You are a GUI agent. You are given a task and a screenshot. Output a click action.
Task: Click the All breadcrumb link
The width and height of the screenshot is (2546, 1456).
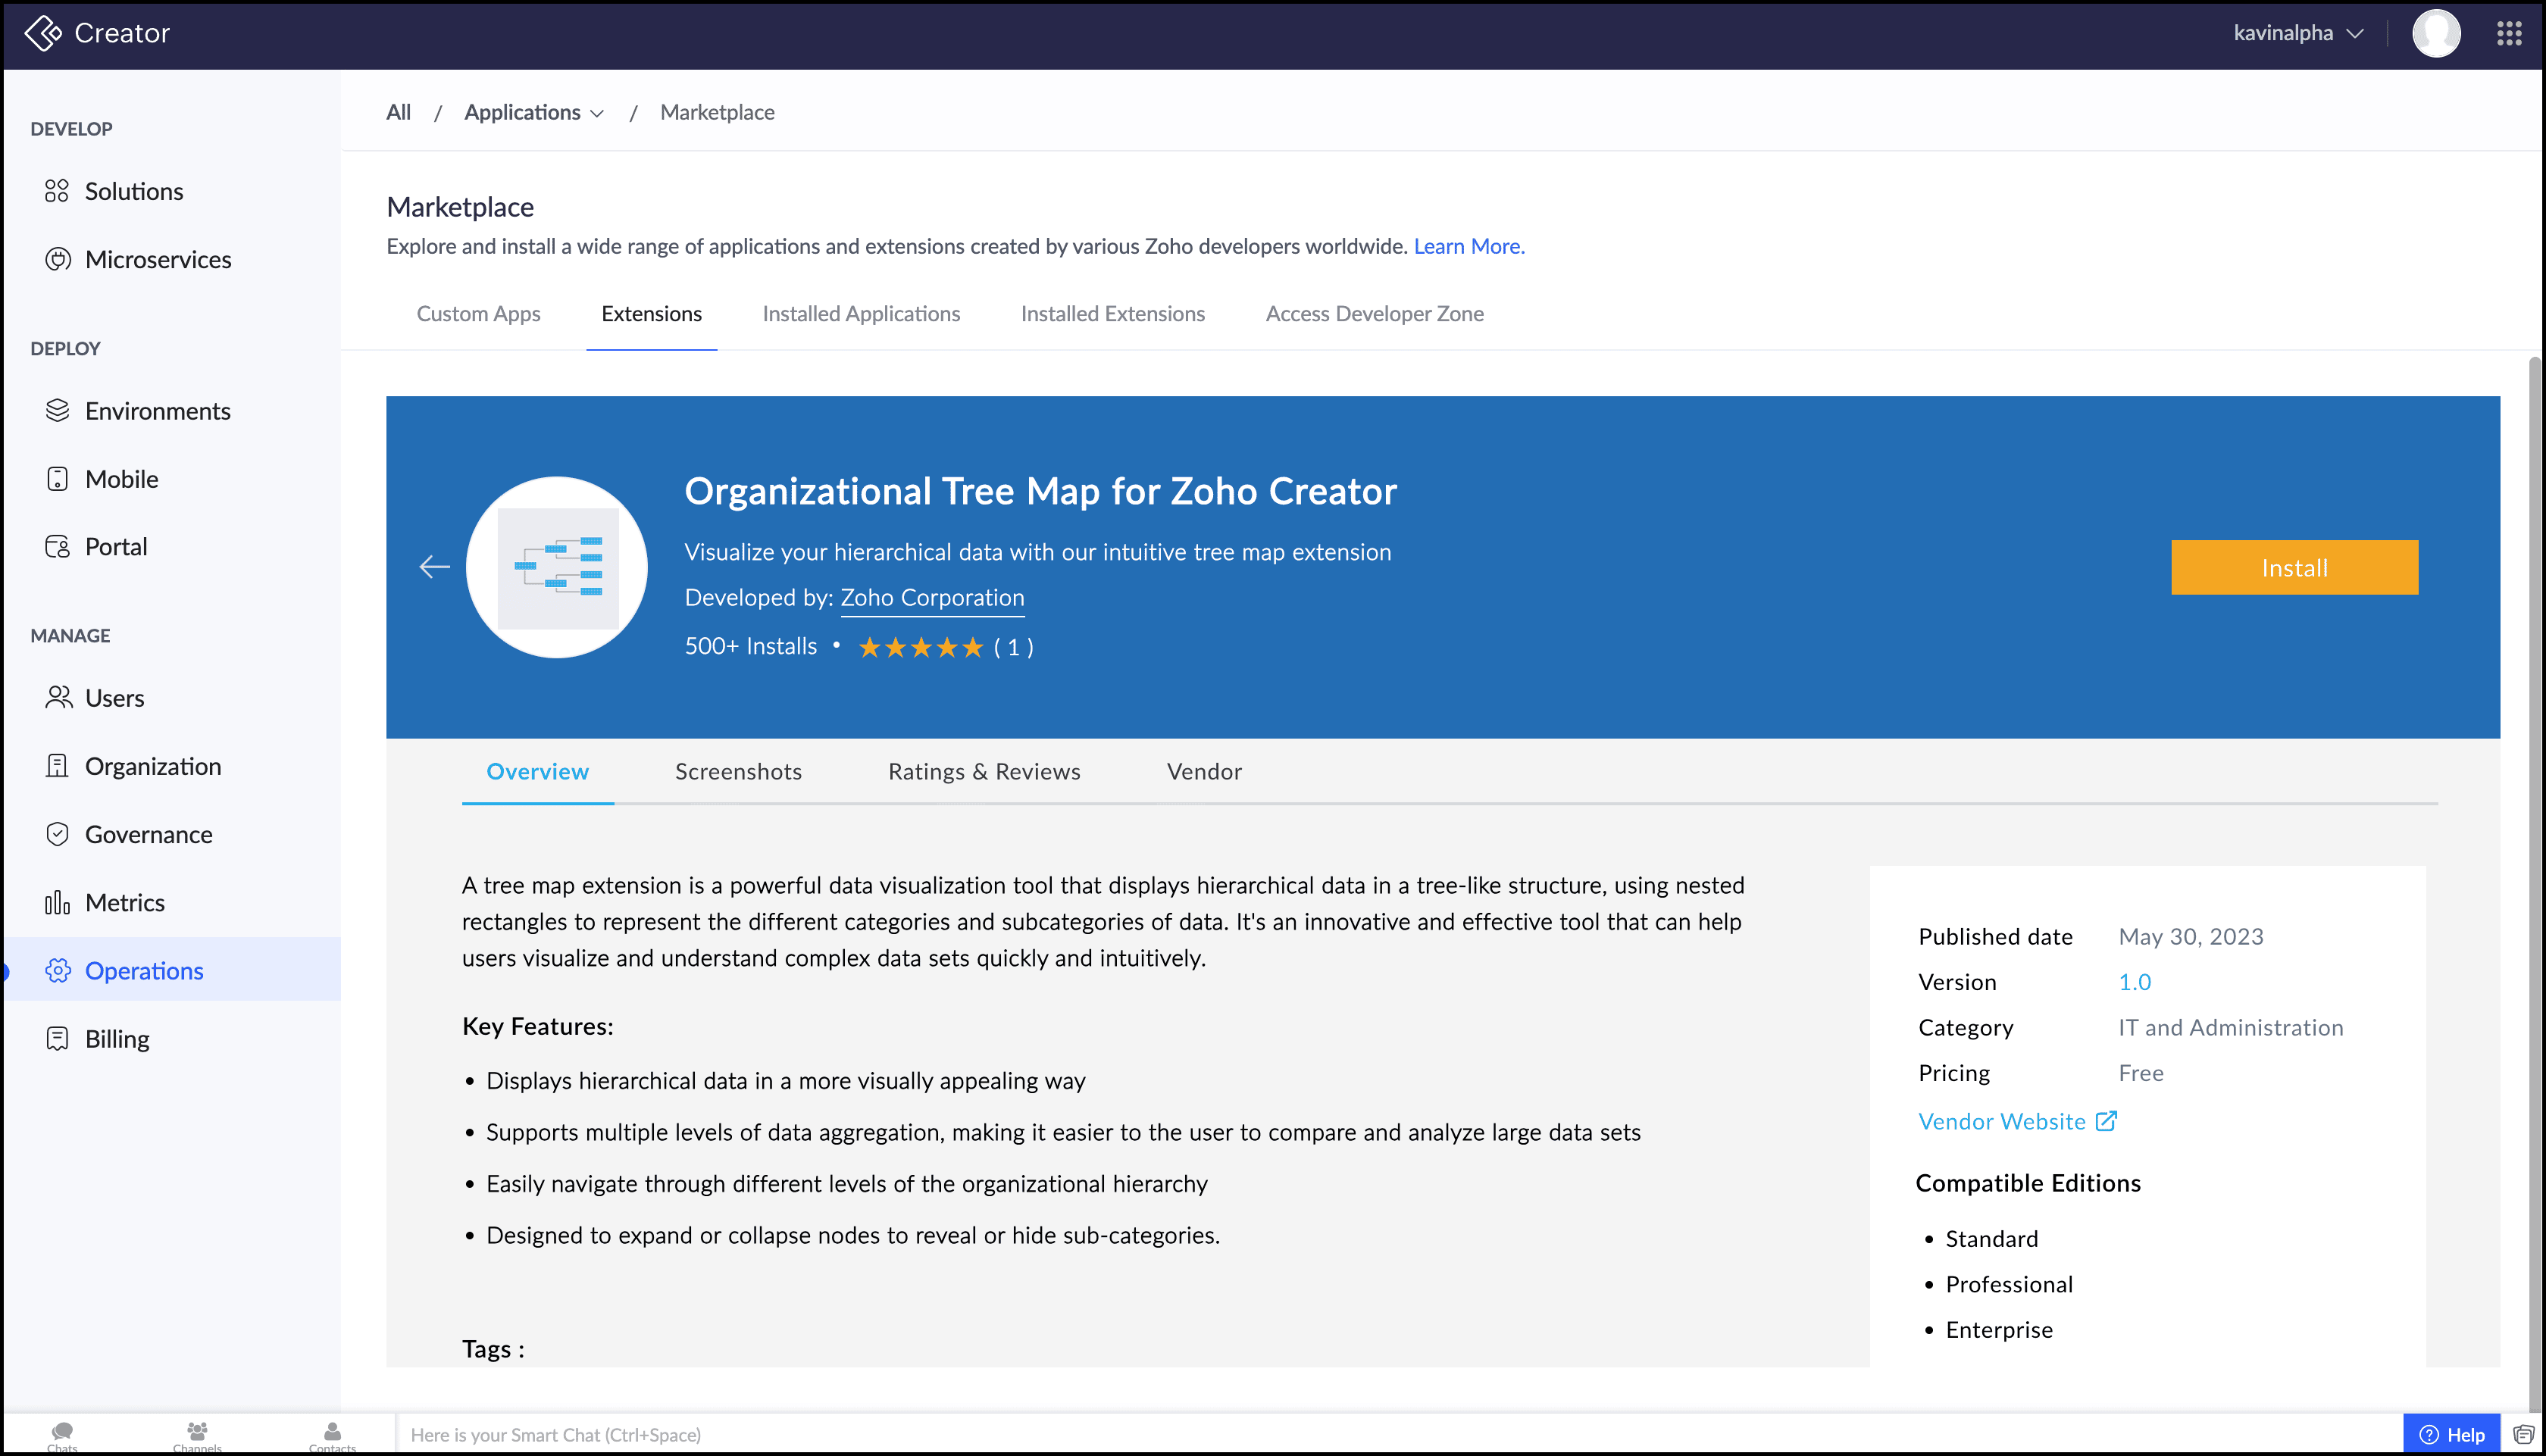click(x=398, y=112)
